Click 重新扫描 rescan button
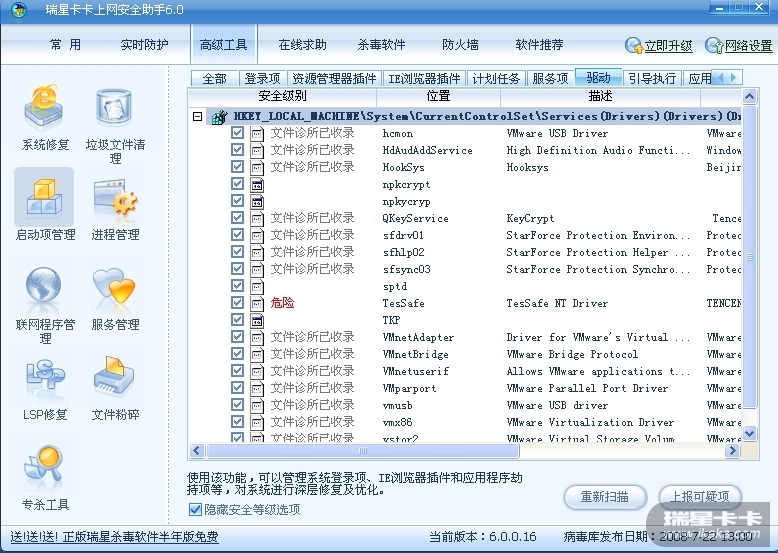 coord(605,496)
